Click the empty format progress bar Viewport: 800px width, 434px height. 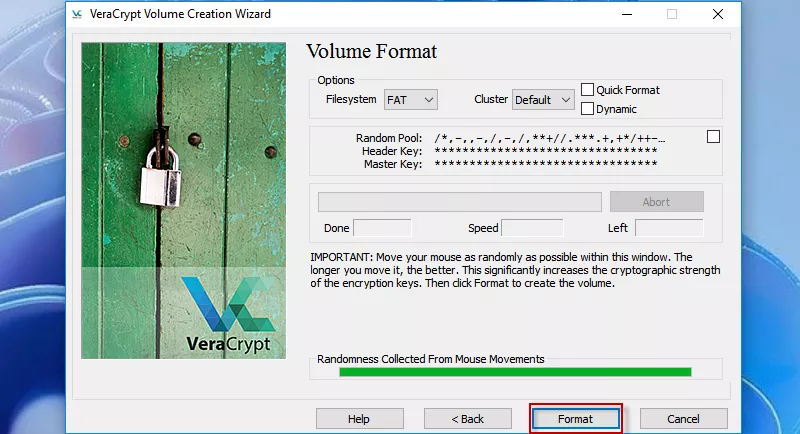tap(460, 202)
